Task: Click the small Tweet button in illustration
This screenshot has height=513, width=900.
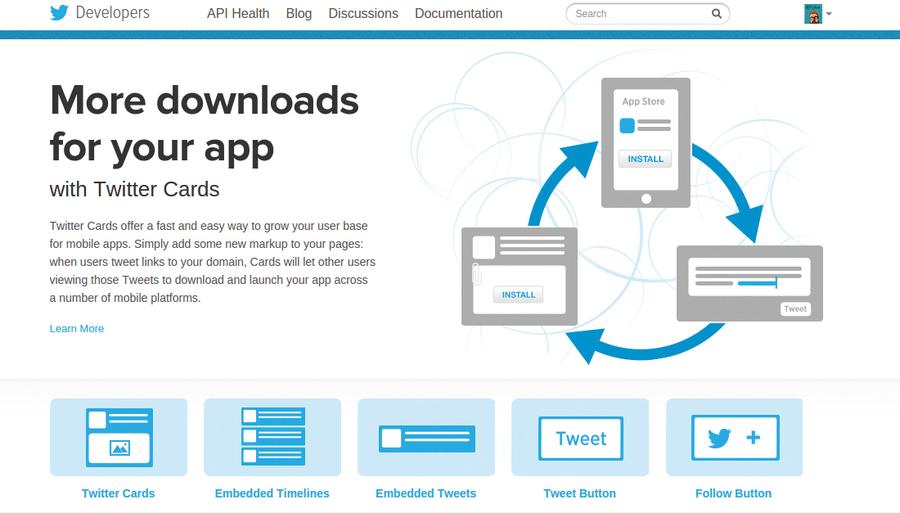Action: pos(795,309)
